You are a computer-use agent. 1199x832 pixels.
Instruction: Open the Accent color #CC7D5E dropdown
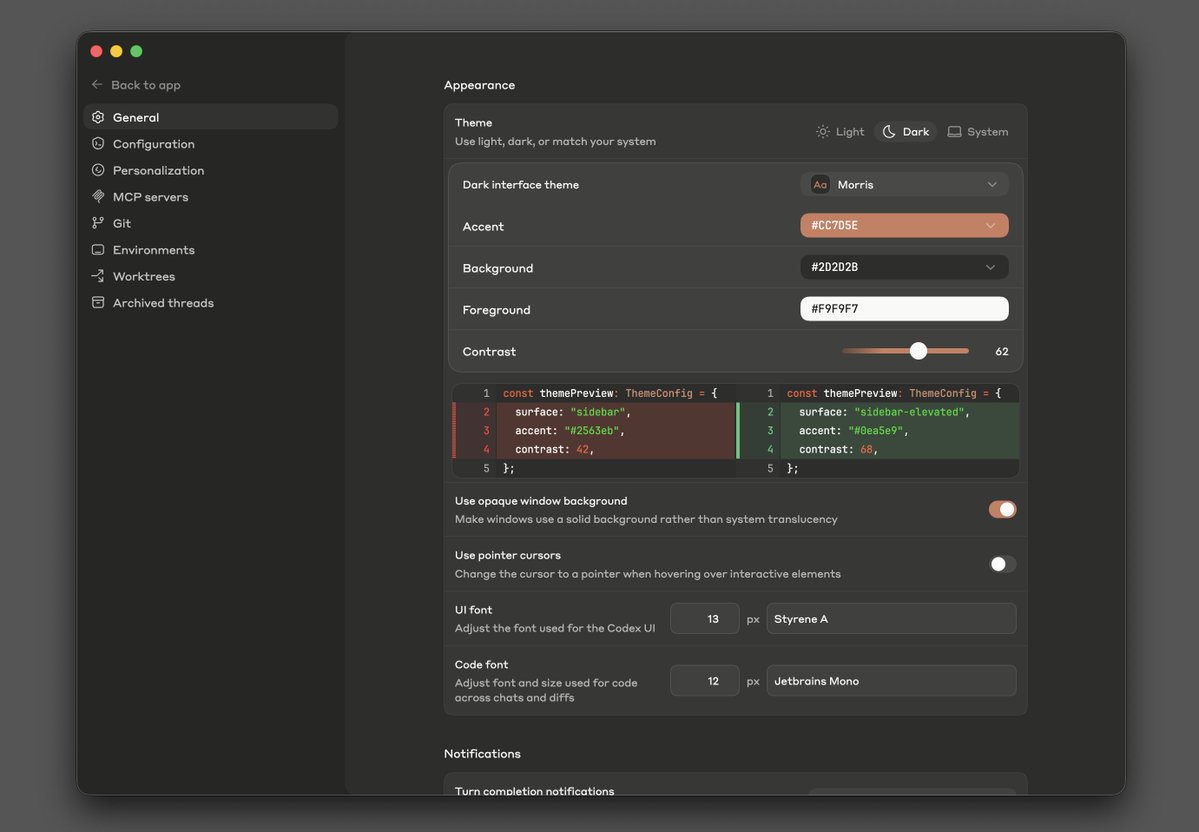(904, 226)
